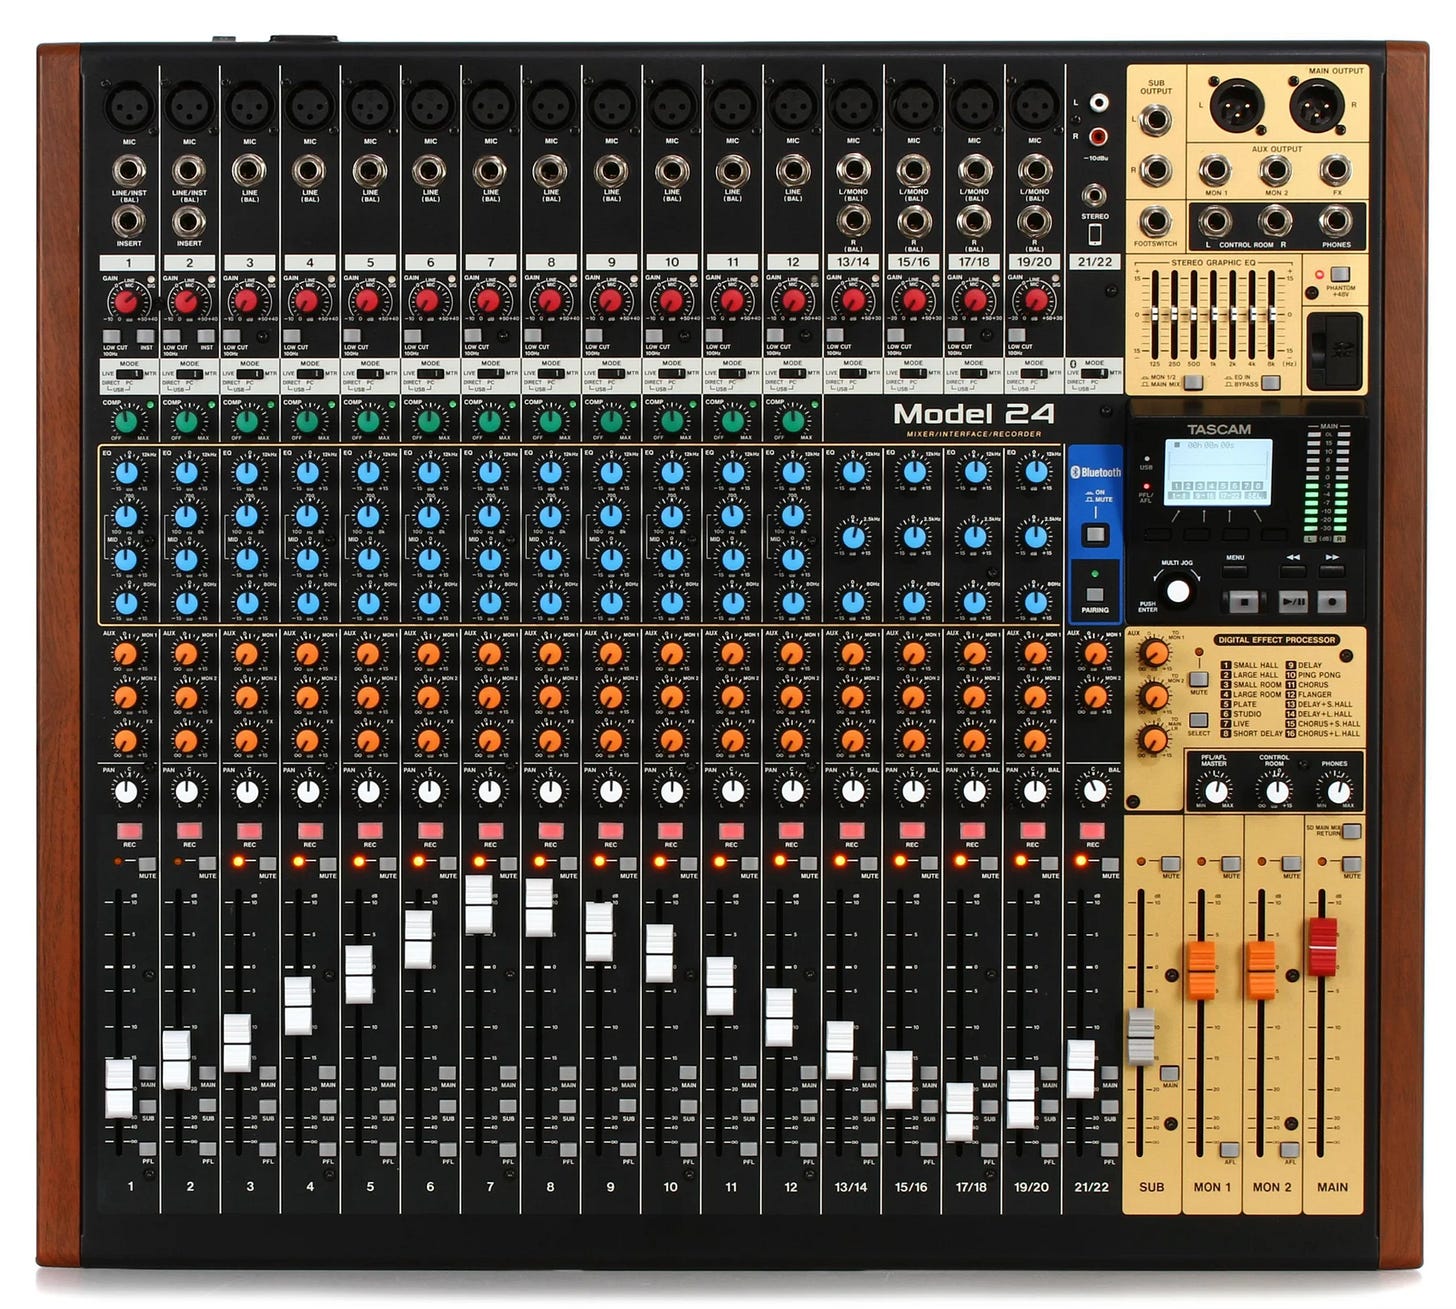Click the FX send knob on channel 15/16
The image size is (1456, 1309).
tap(912, 740)
